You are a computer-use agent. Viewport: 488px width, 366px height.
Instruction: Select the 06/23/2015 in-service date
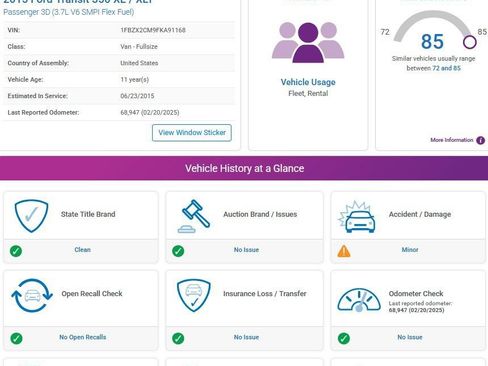point(137,96)
